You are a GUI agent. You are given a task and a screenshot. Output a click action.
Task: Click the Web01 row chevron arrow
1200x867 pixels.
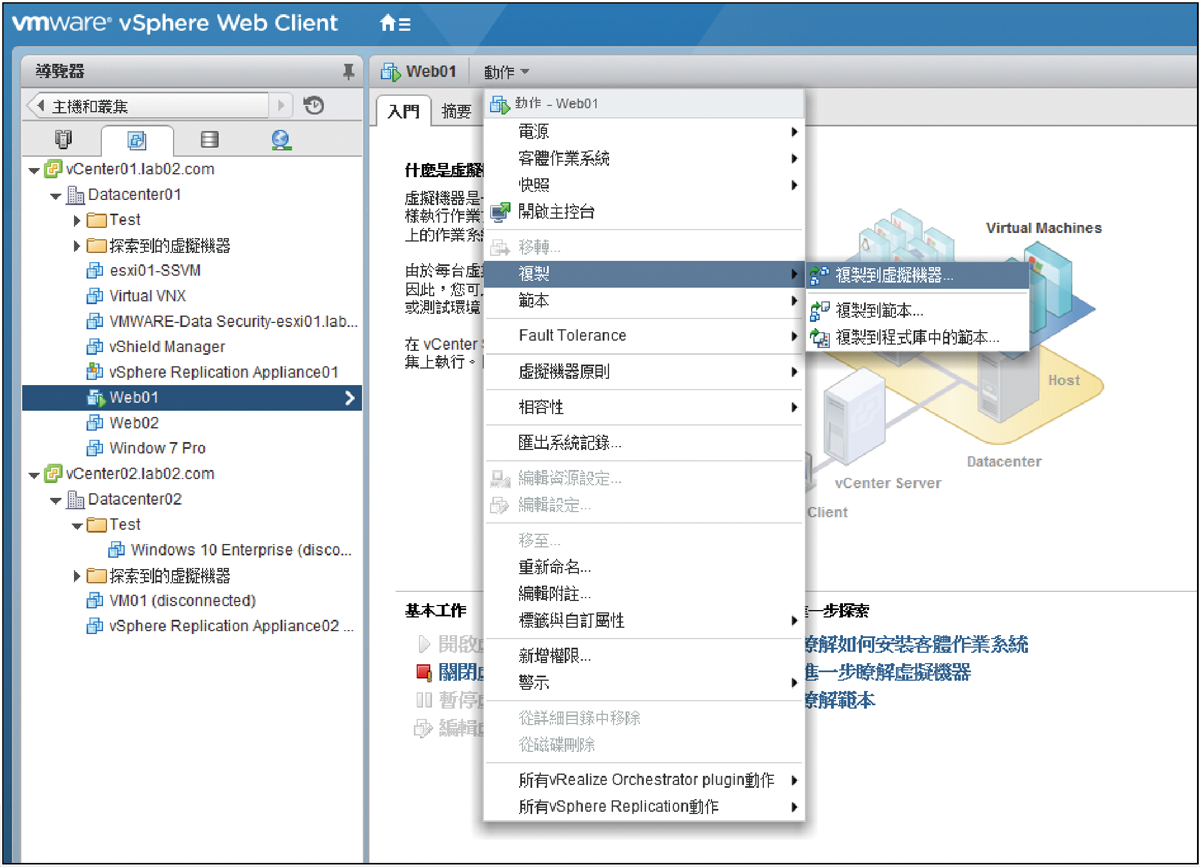350,398
